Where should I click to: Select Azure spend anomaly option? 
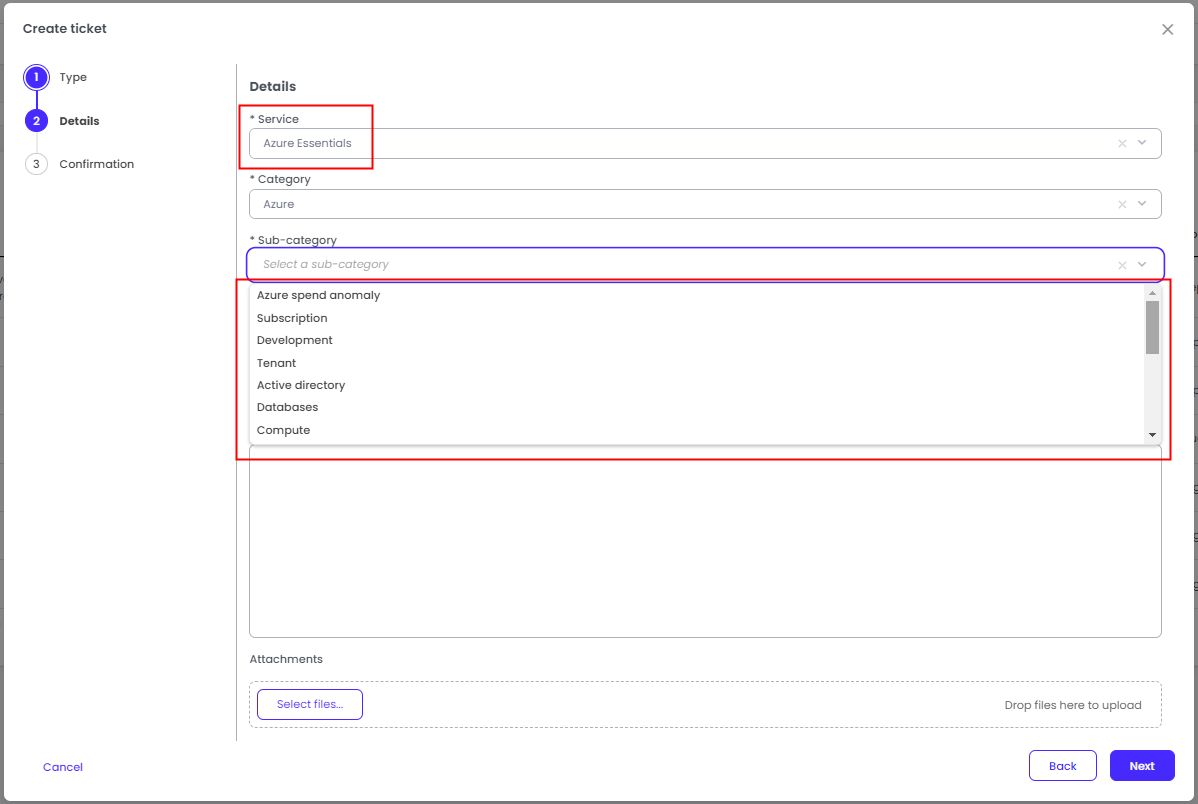click(x=318, y=296)
